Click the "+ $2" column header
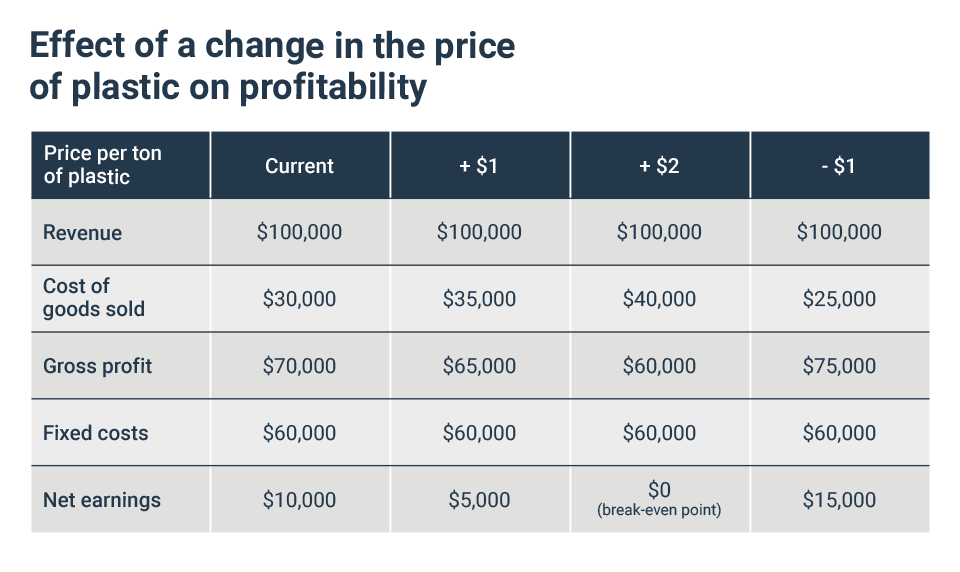The width and height of the screenshot is (960, 572). coord(659,166)
